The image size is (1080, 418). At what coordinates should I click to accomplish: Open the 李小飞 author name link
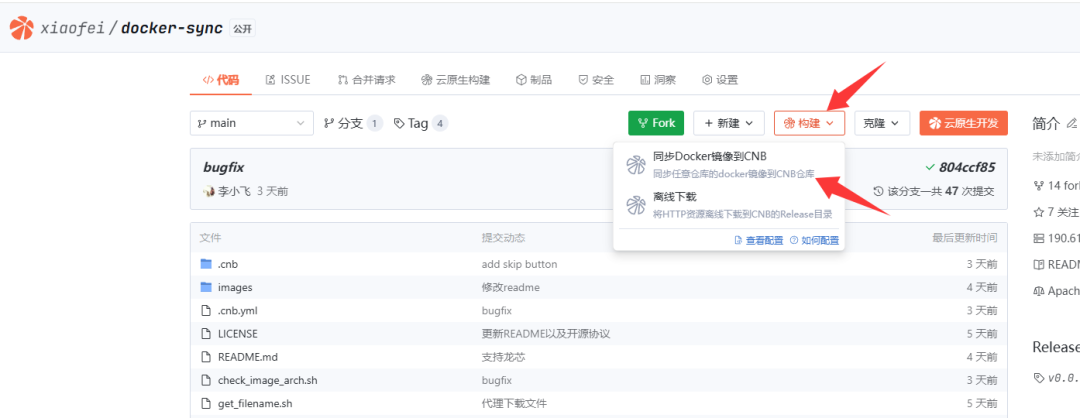click(x=235, y=191)
